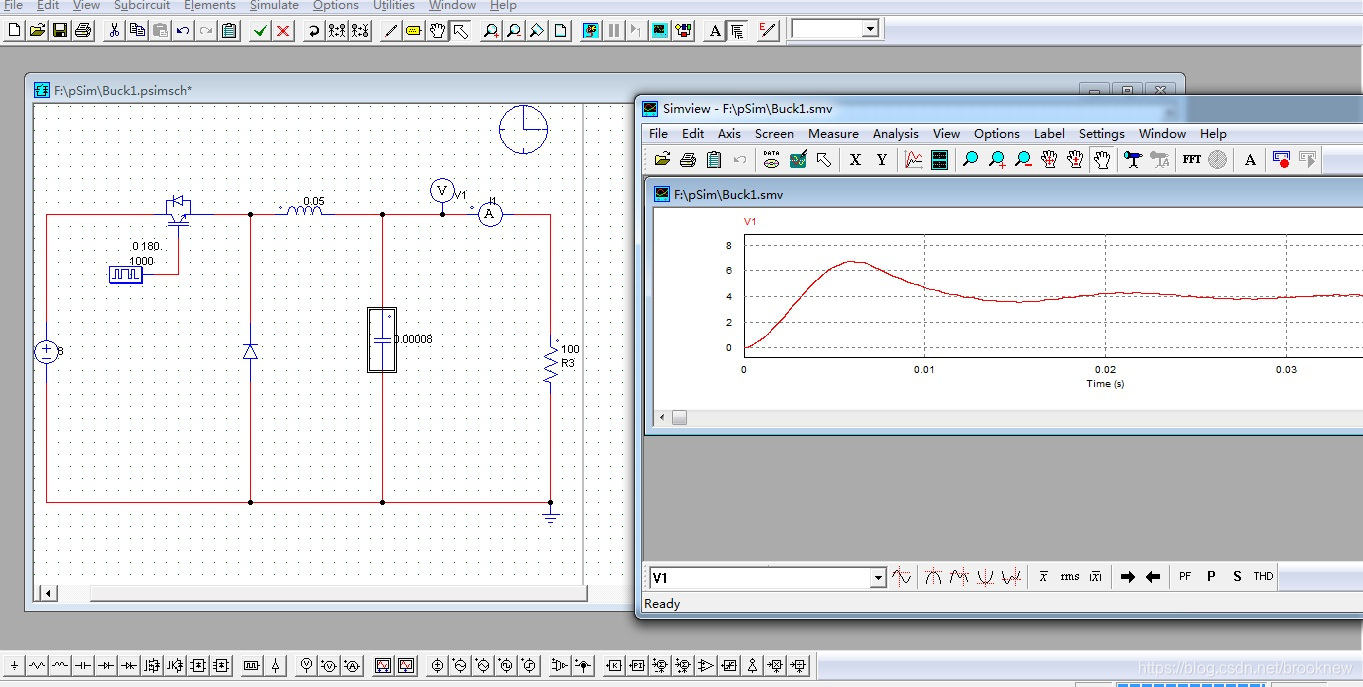1363x687 pixels.
Task: Click the text label A icon in Simview toolbar
Action: tap(1250, 159)
